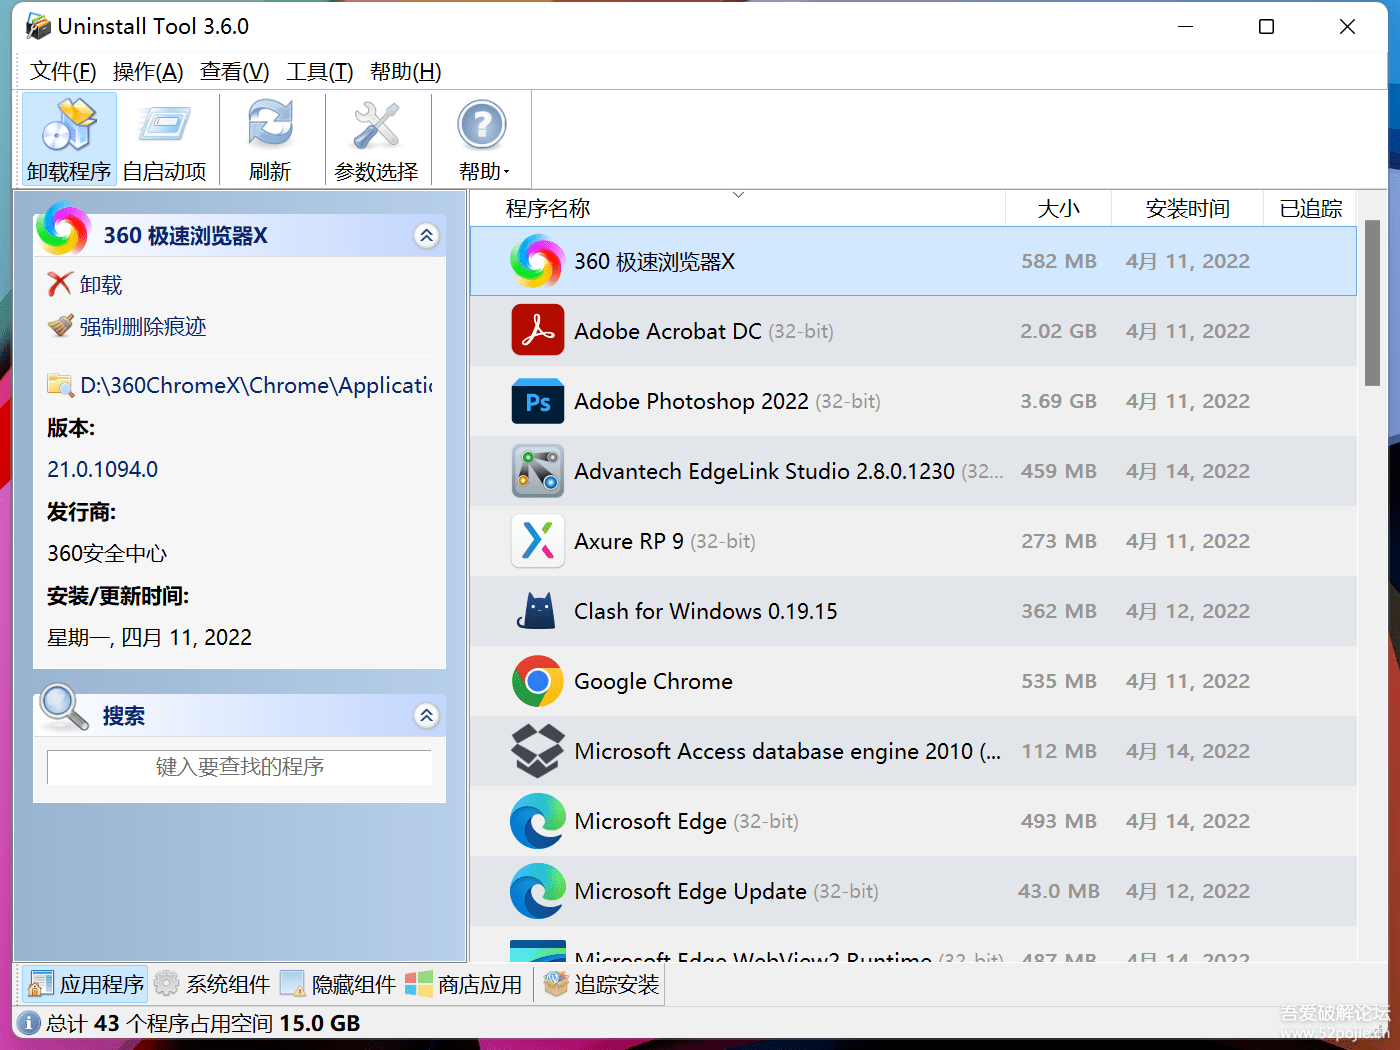Switch to 商店应用 tab
The width and height of the screenshot is (1400, 1050).
point(464,985)
